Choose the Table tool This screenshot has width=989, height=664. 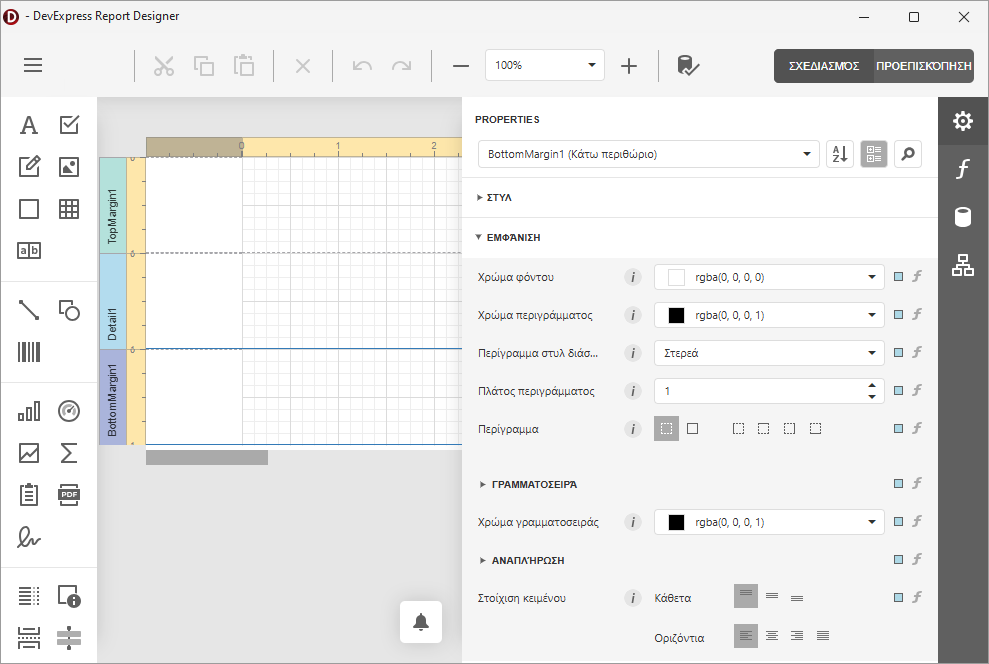[x=68, y=209]
